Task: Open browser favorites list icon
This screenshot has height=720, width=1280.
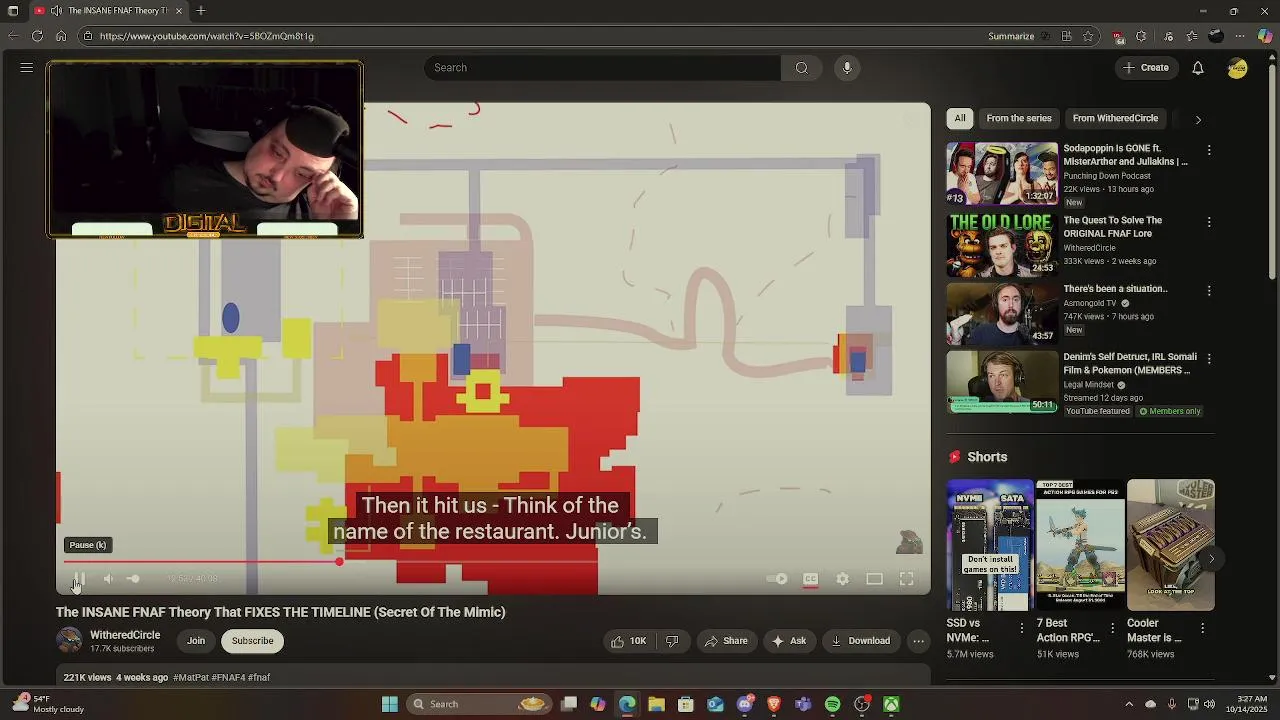Action: 1192,36
